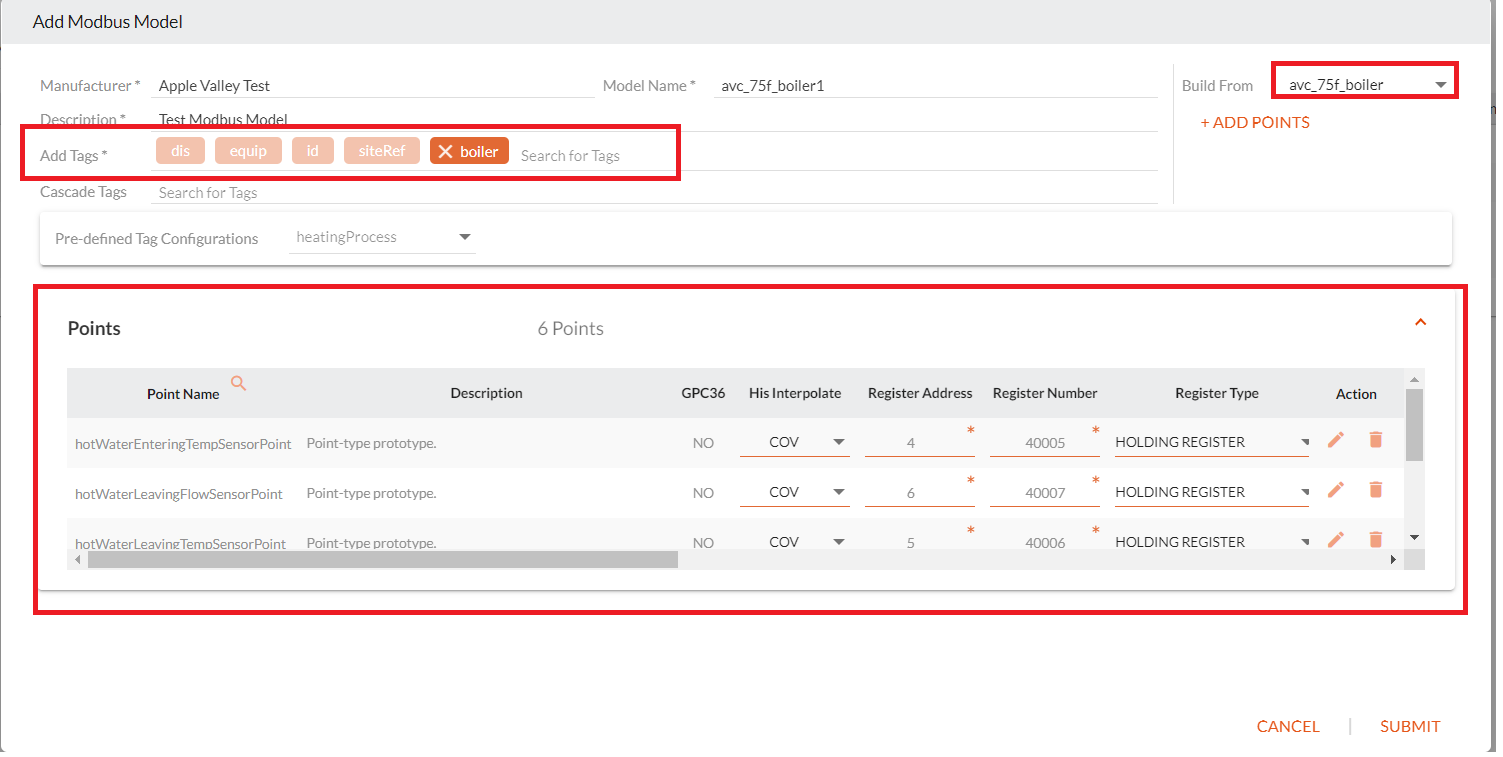
Task: Click the search icon beside Point Name
Action: [238, 383]
